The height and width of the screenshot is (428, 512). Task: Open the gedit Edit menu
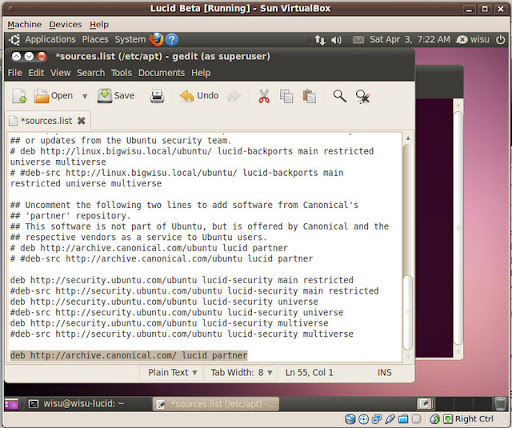[x=36, y=73]
